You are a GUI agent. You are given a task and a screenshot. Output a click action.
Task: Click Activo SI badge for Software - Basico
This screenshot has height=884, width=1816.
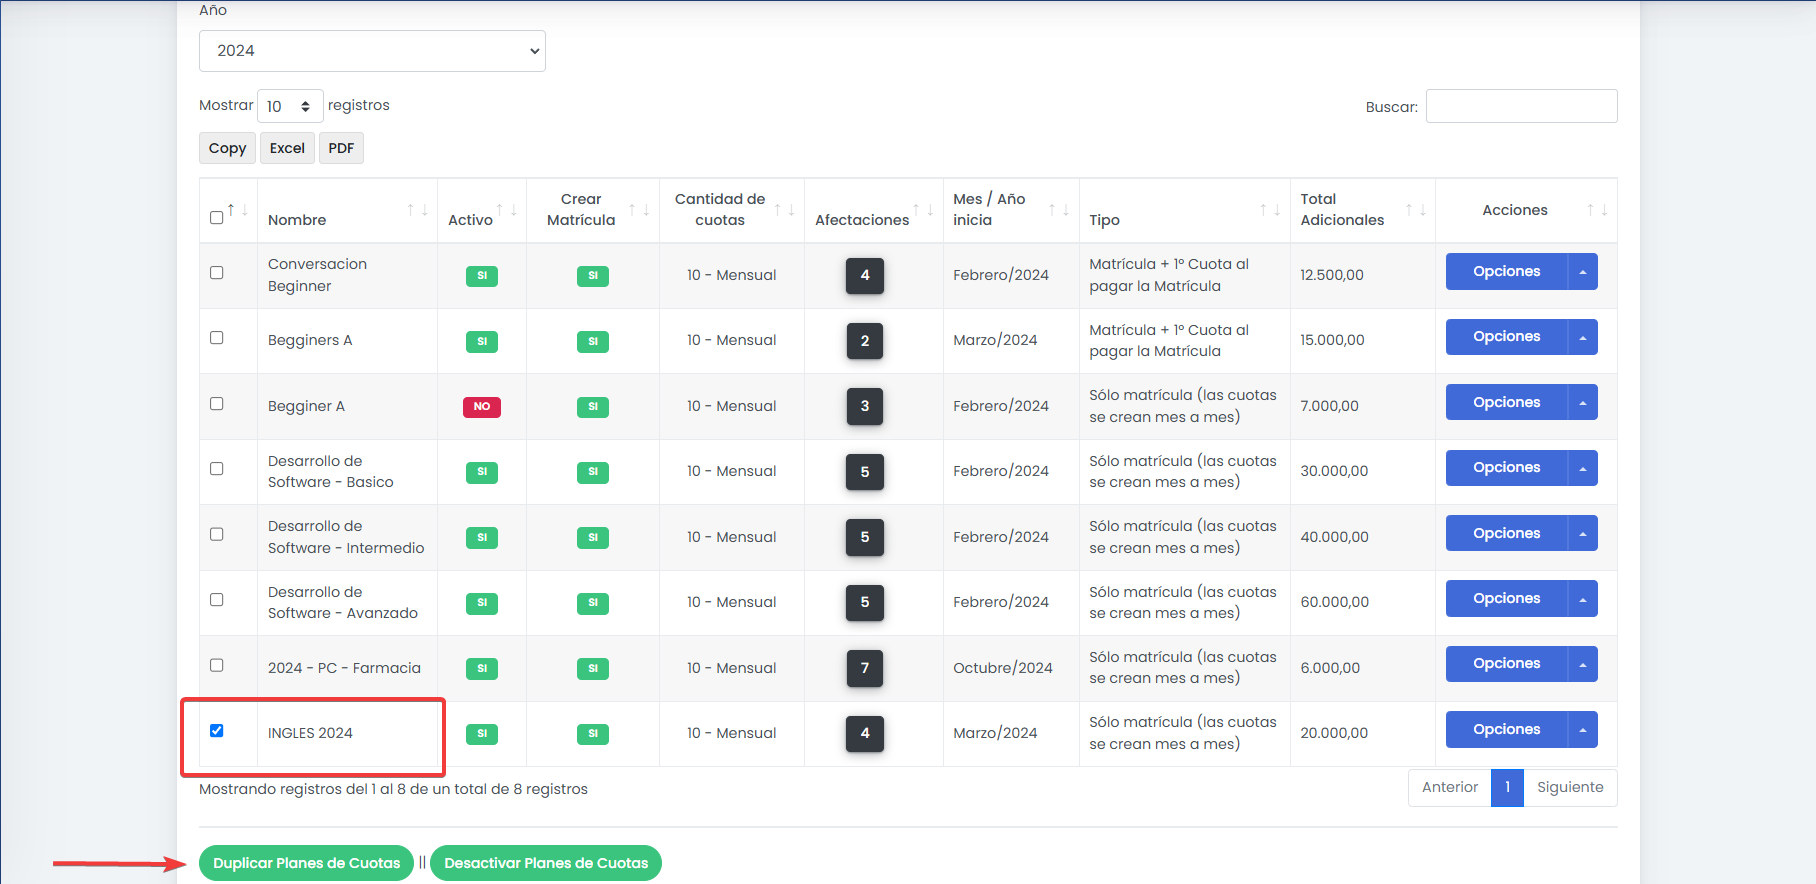coord(482,472)
